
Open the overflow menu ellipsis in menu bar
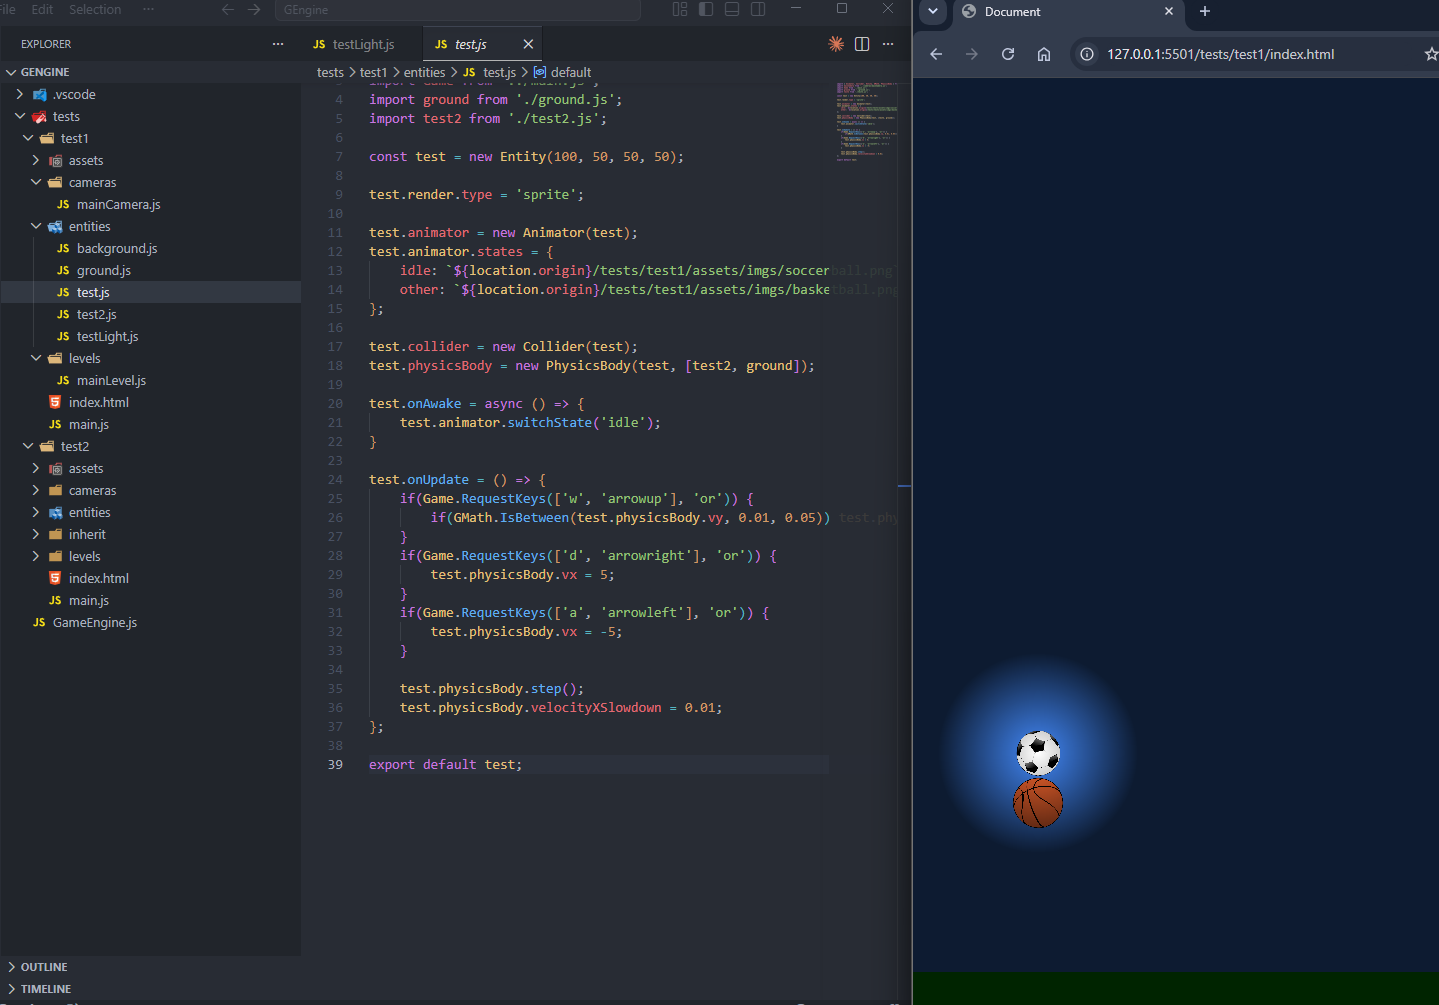148,9
